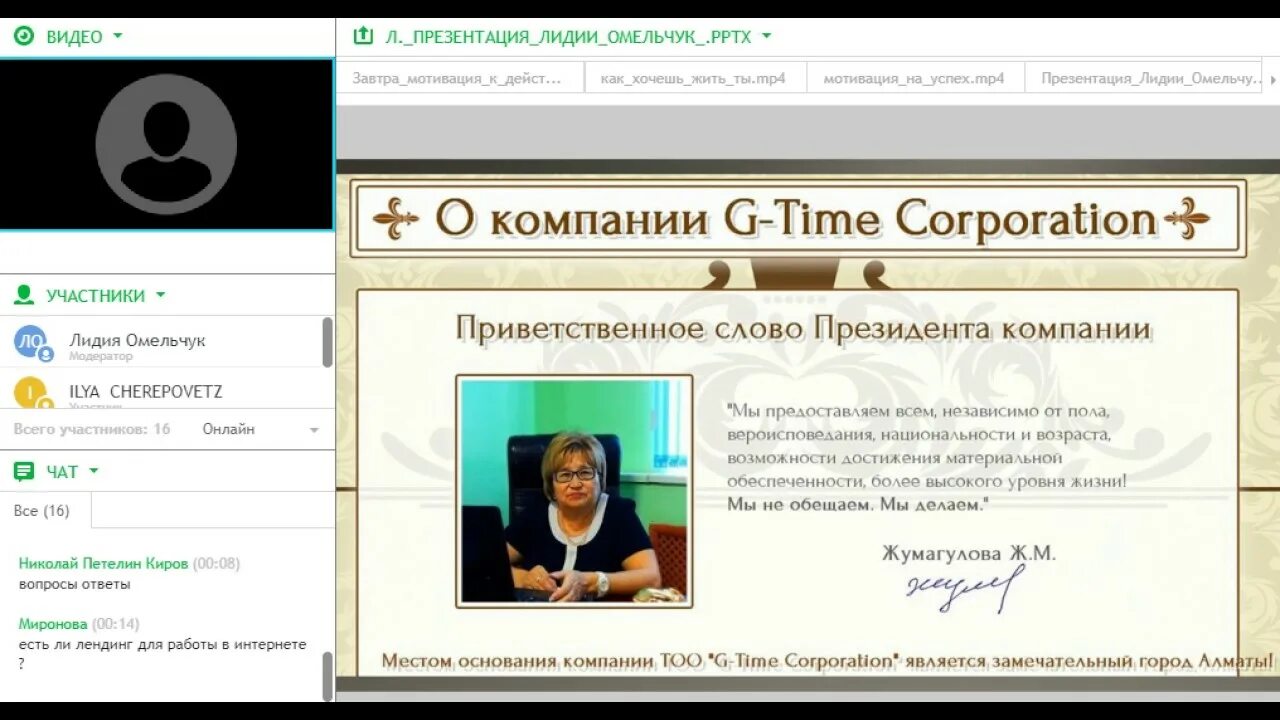Switch to Завтра_мотивация_к_дейст… tab

coord(460,78)
